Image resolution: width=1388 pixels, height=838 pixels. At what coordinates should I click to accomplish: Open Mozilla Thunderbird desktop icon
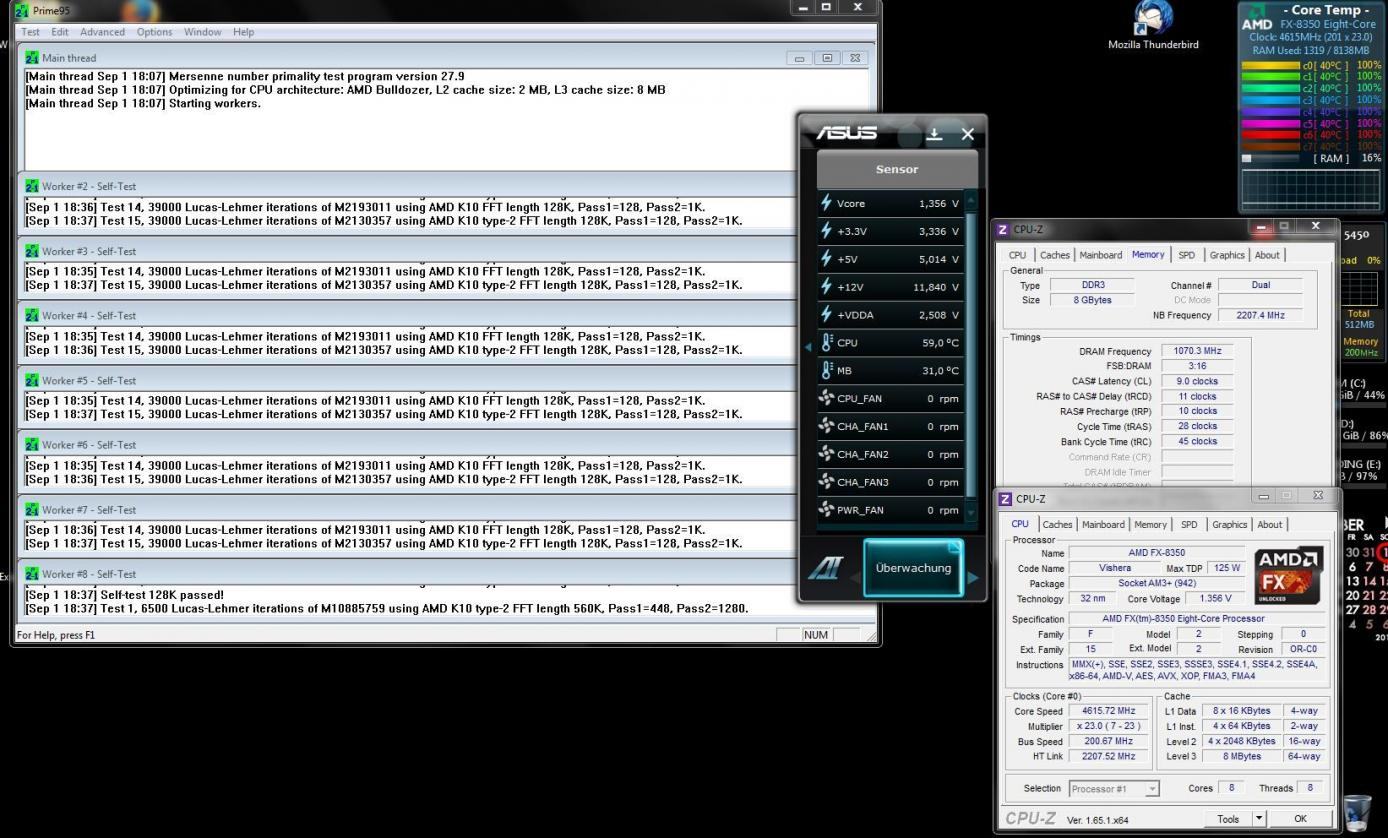[1153, 26]
